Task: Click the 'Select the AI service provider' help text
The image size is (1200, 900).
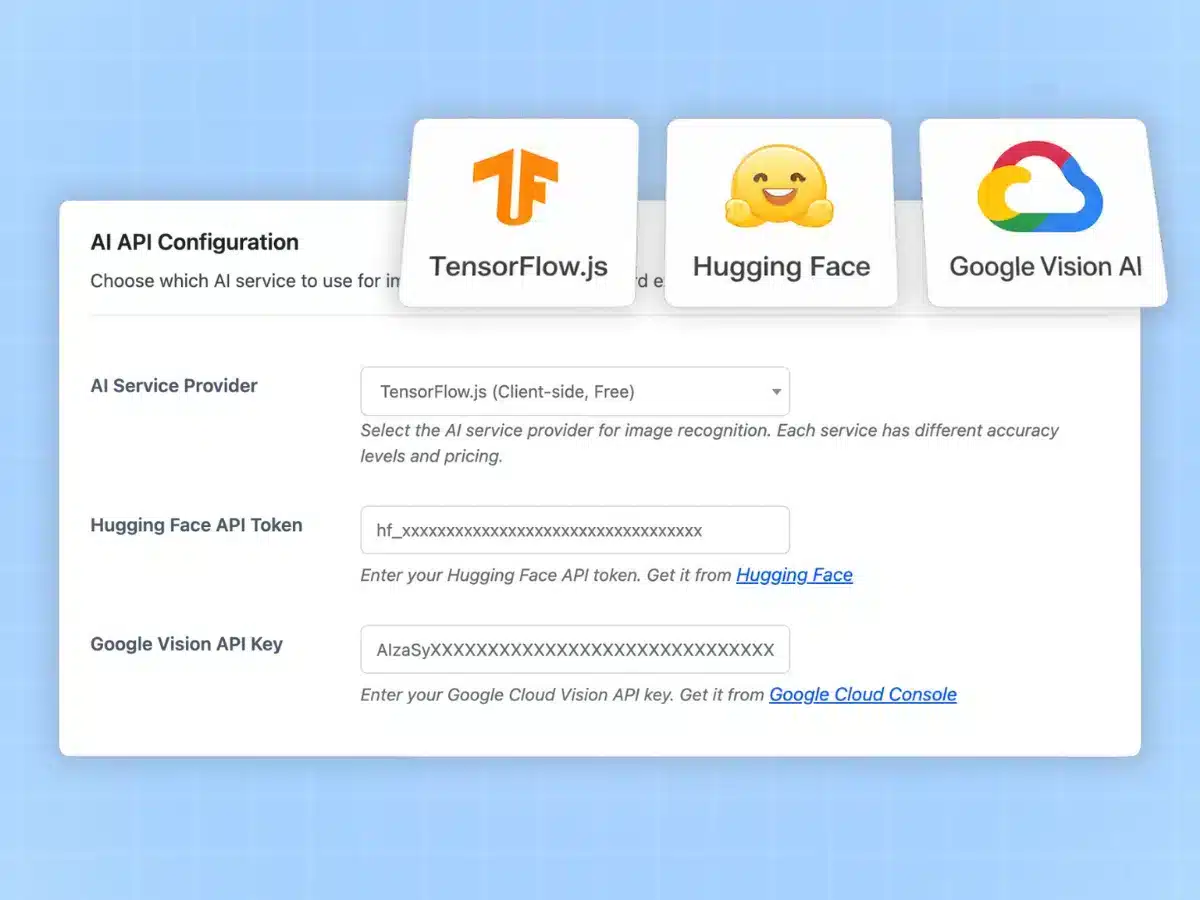Action: tap(710, 443)
